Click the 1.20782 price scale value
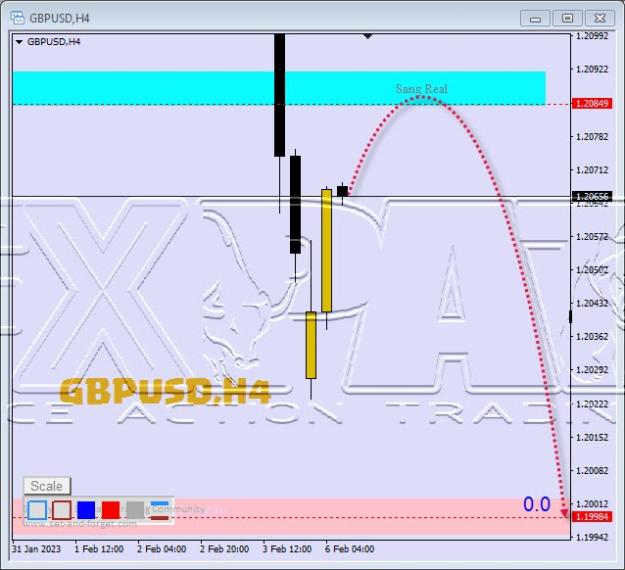 592,137
